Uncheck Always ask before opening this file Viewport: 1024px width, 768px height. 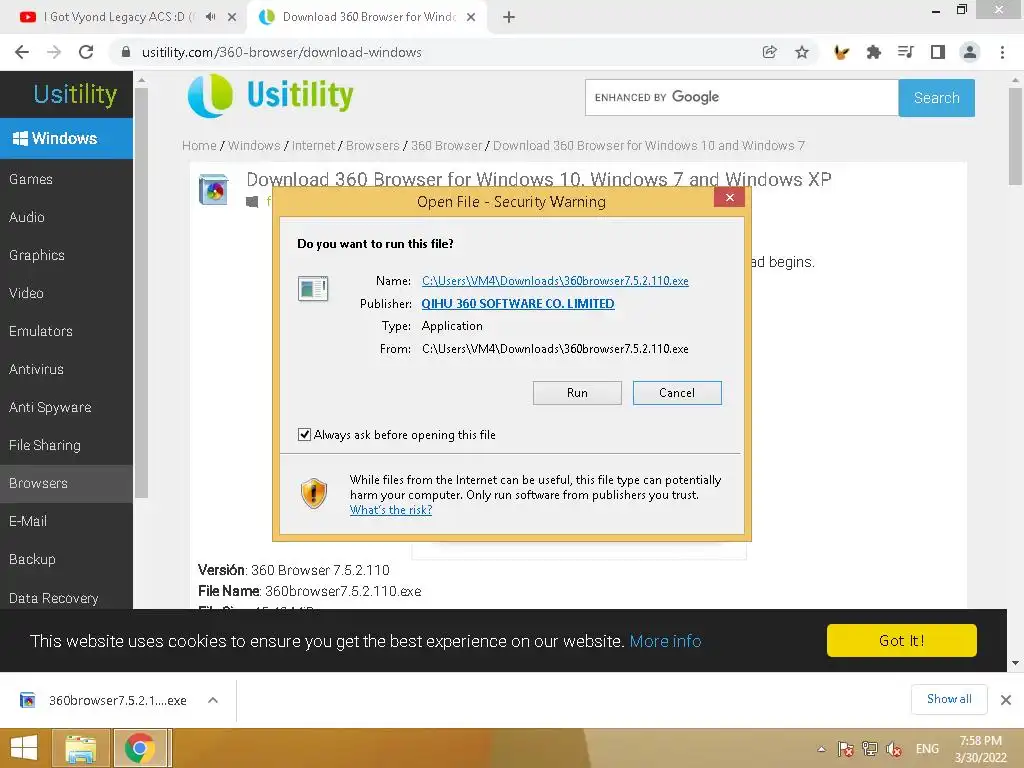[304, 435]
